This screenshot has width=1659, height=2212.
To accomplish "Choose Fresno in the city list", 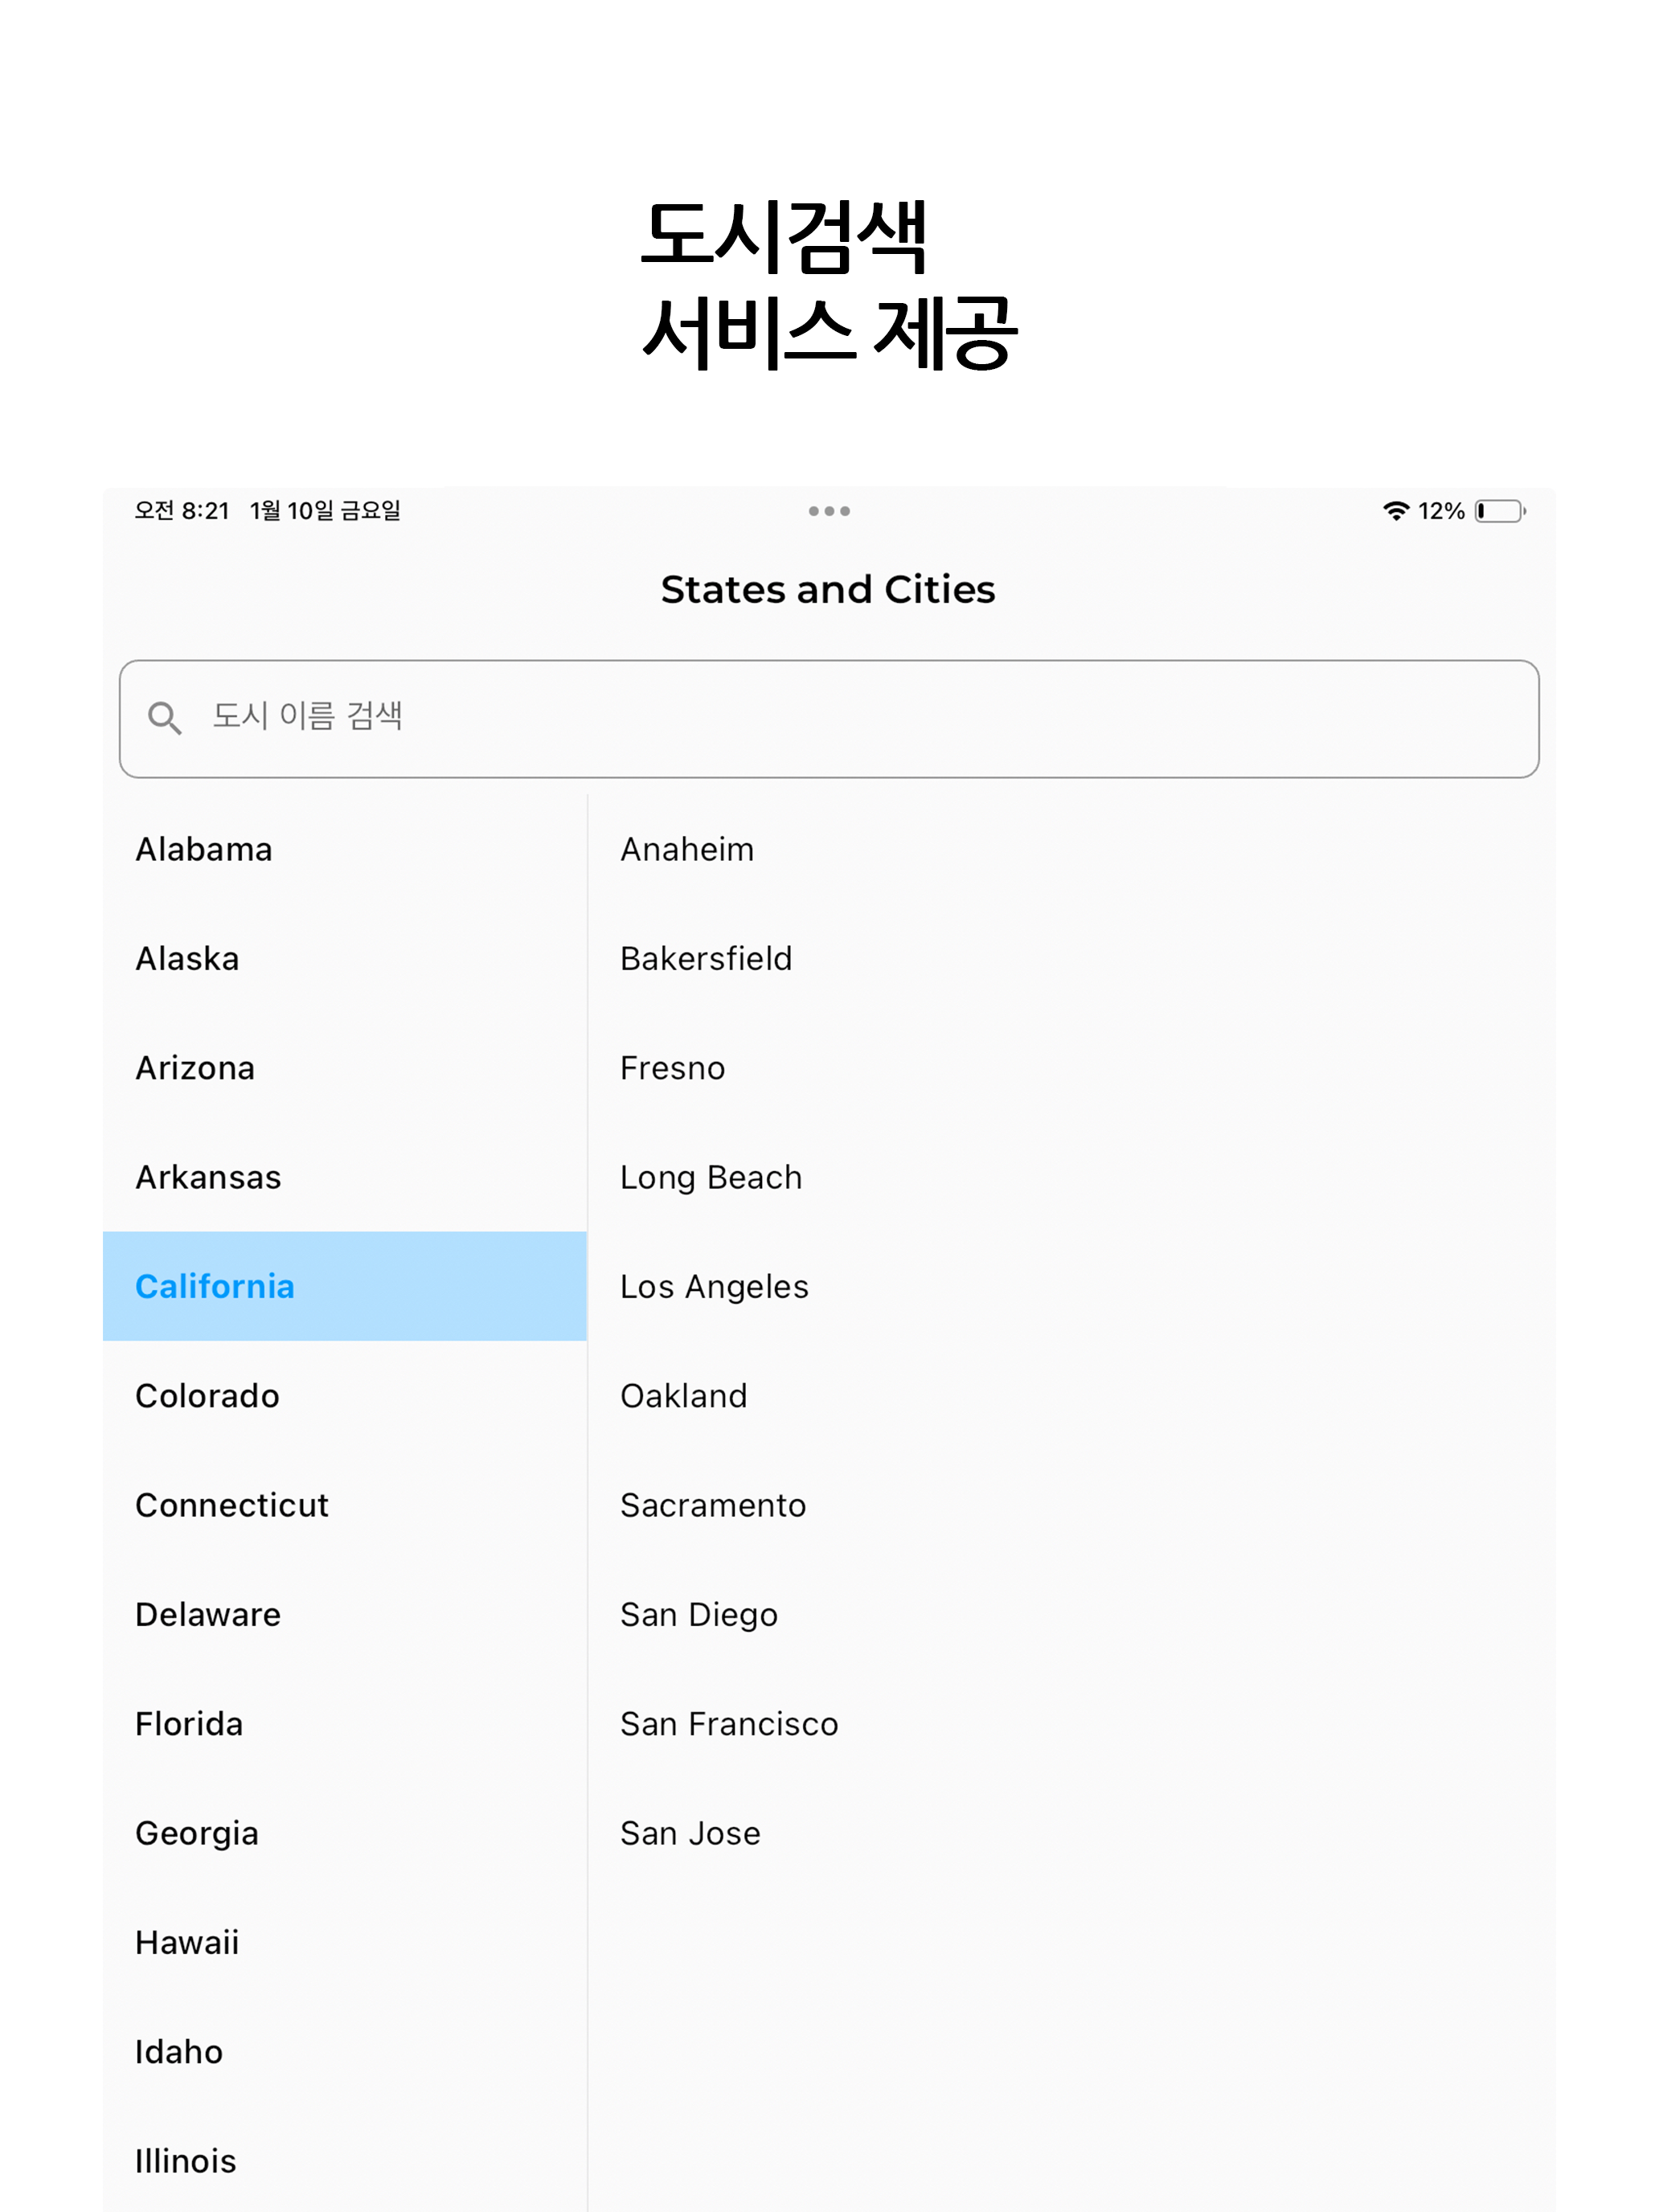I will coord(1072,1068).
